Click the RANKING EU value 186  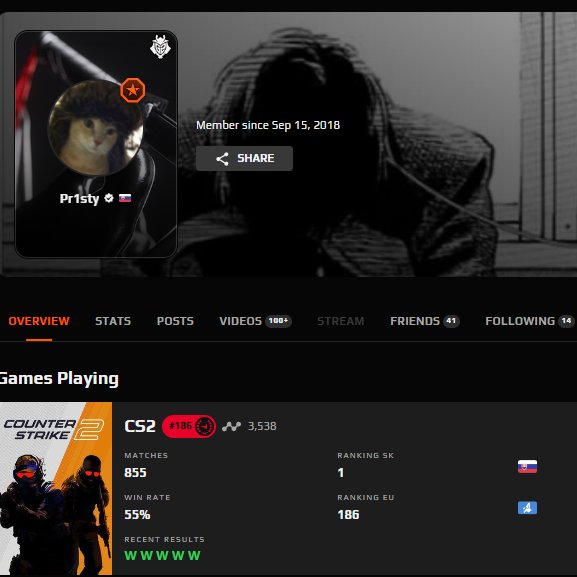(x=348, y=514)
